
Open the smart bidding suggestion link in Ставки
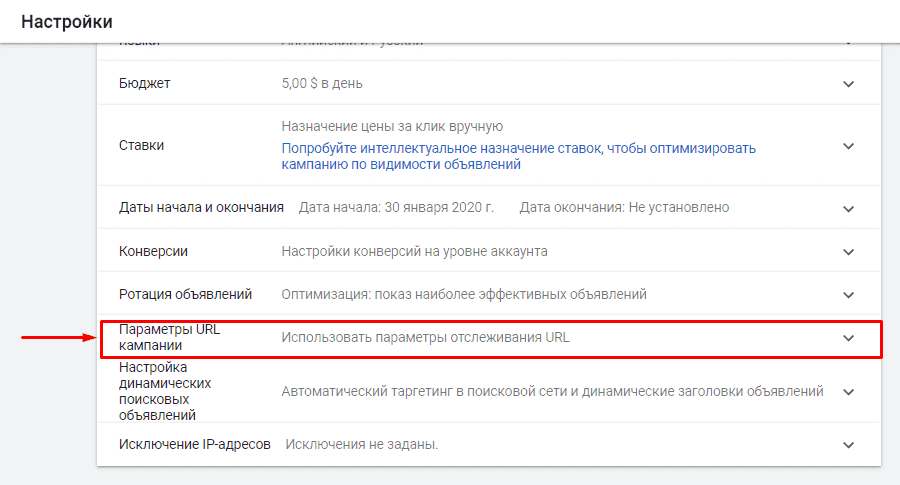[518, 156]
